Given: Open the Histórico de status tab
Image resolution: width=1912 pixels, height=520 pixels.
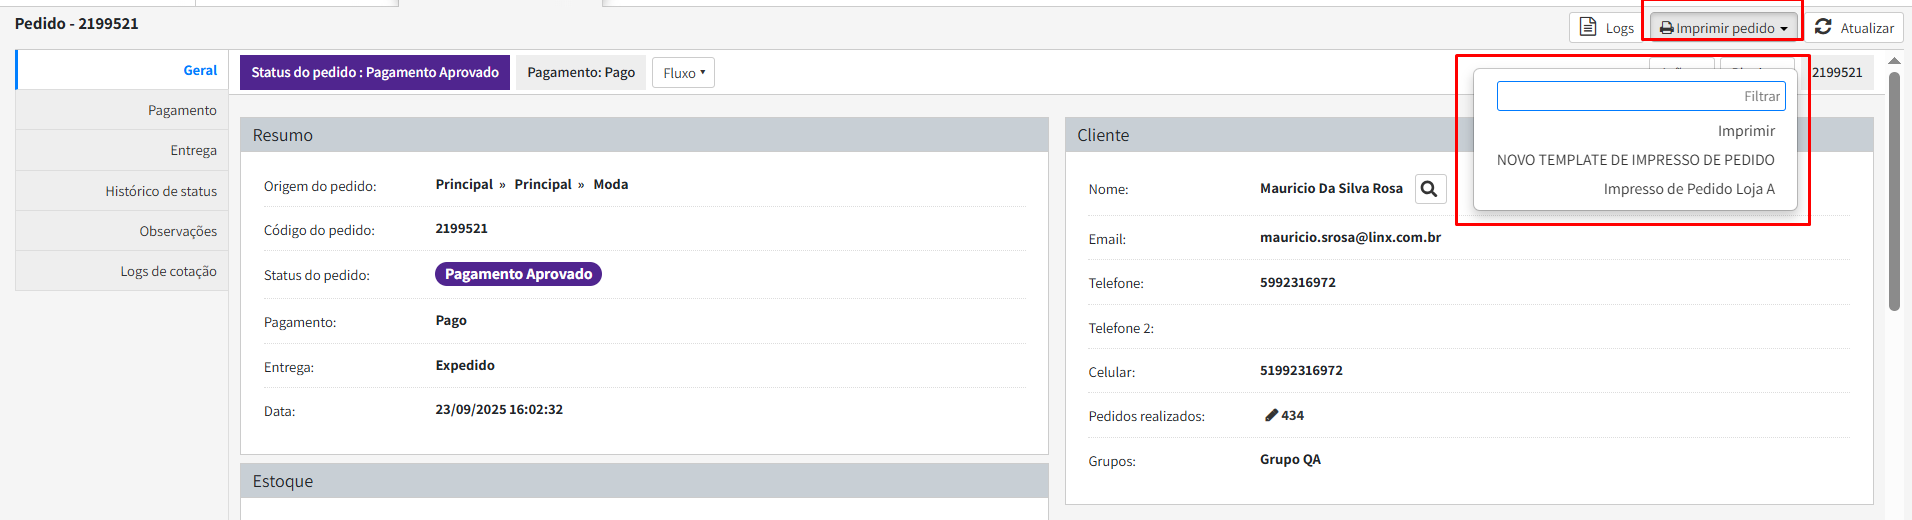Looking at the screenshot, I should (161, 191).
